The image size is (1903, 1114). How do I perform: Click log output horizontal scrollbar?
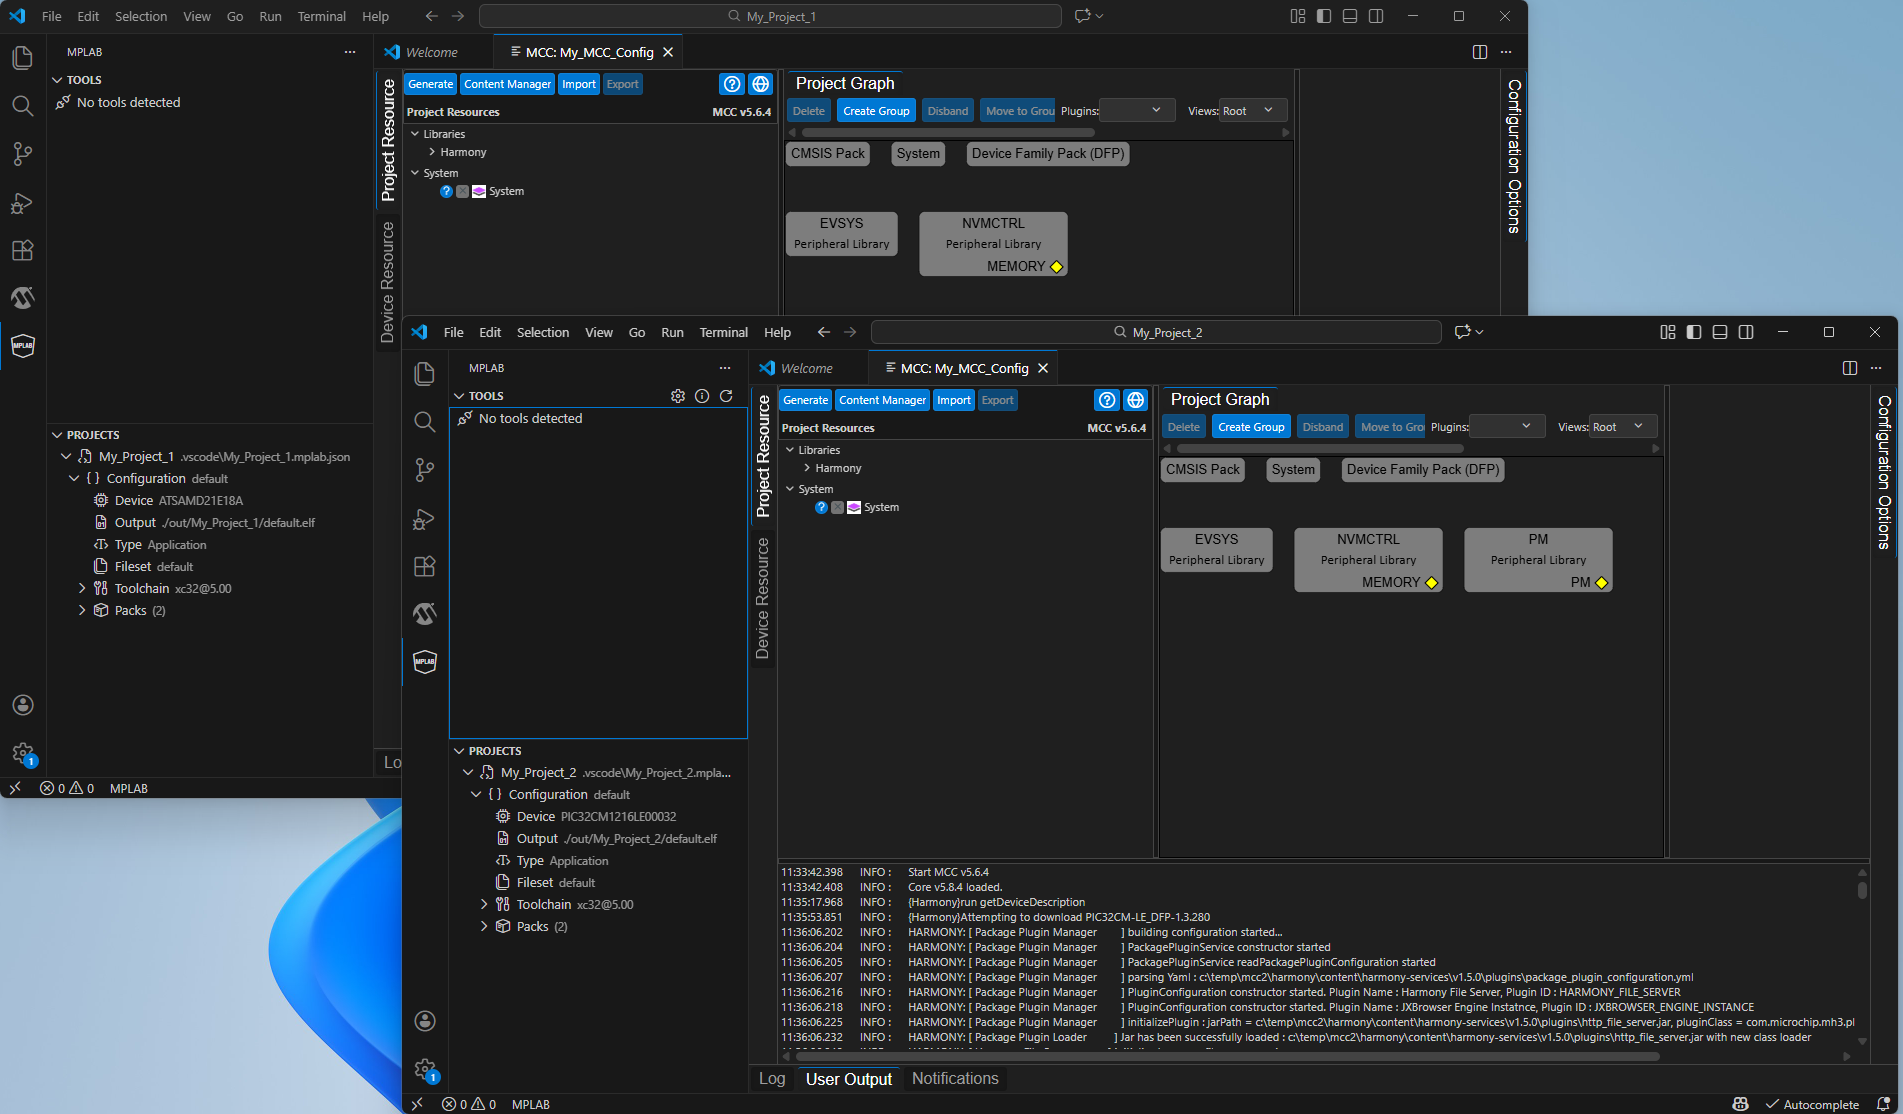click(1228, 1056)
